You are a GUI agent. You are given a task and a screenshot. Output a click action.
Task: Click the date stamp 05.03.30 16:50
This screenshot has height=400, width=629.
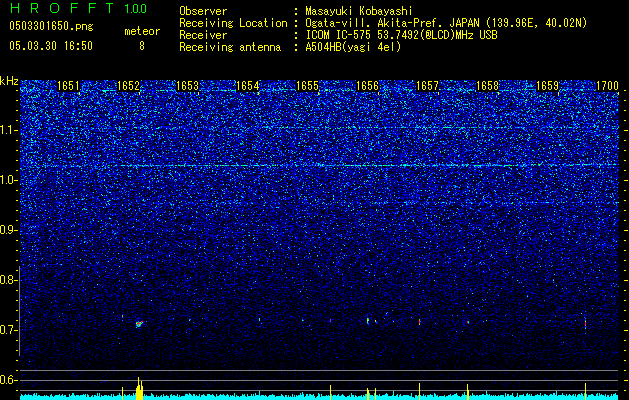tap(51, 46)
